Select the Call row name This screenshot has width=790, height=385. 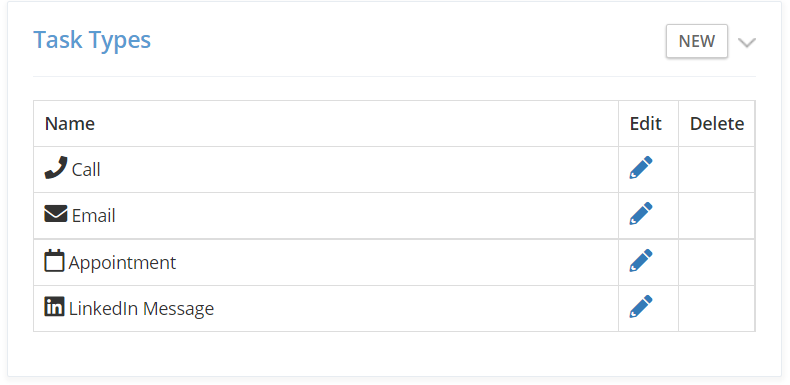pos(86,170)
